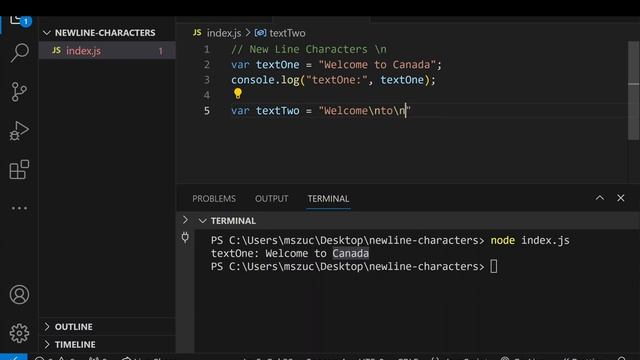Click 'Welcome to Canada' string on line 2

(377, 64)
